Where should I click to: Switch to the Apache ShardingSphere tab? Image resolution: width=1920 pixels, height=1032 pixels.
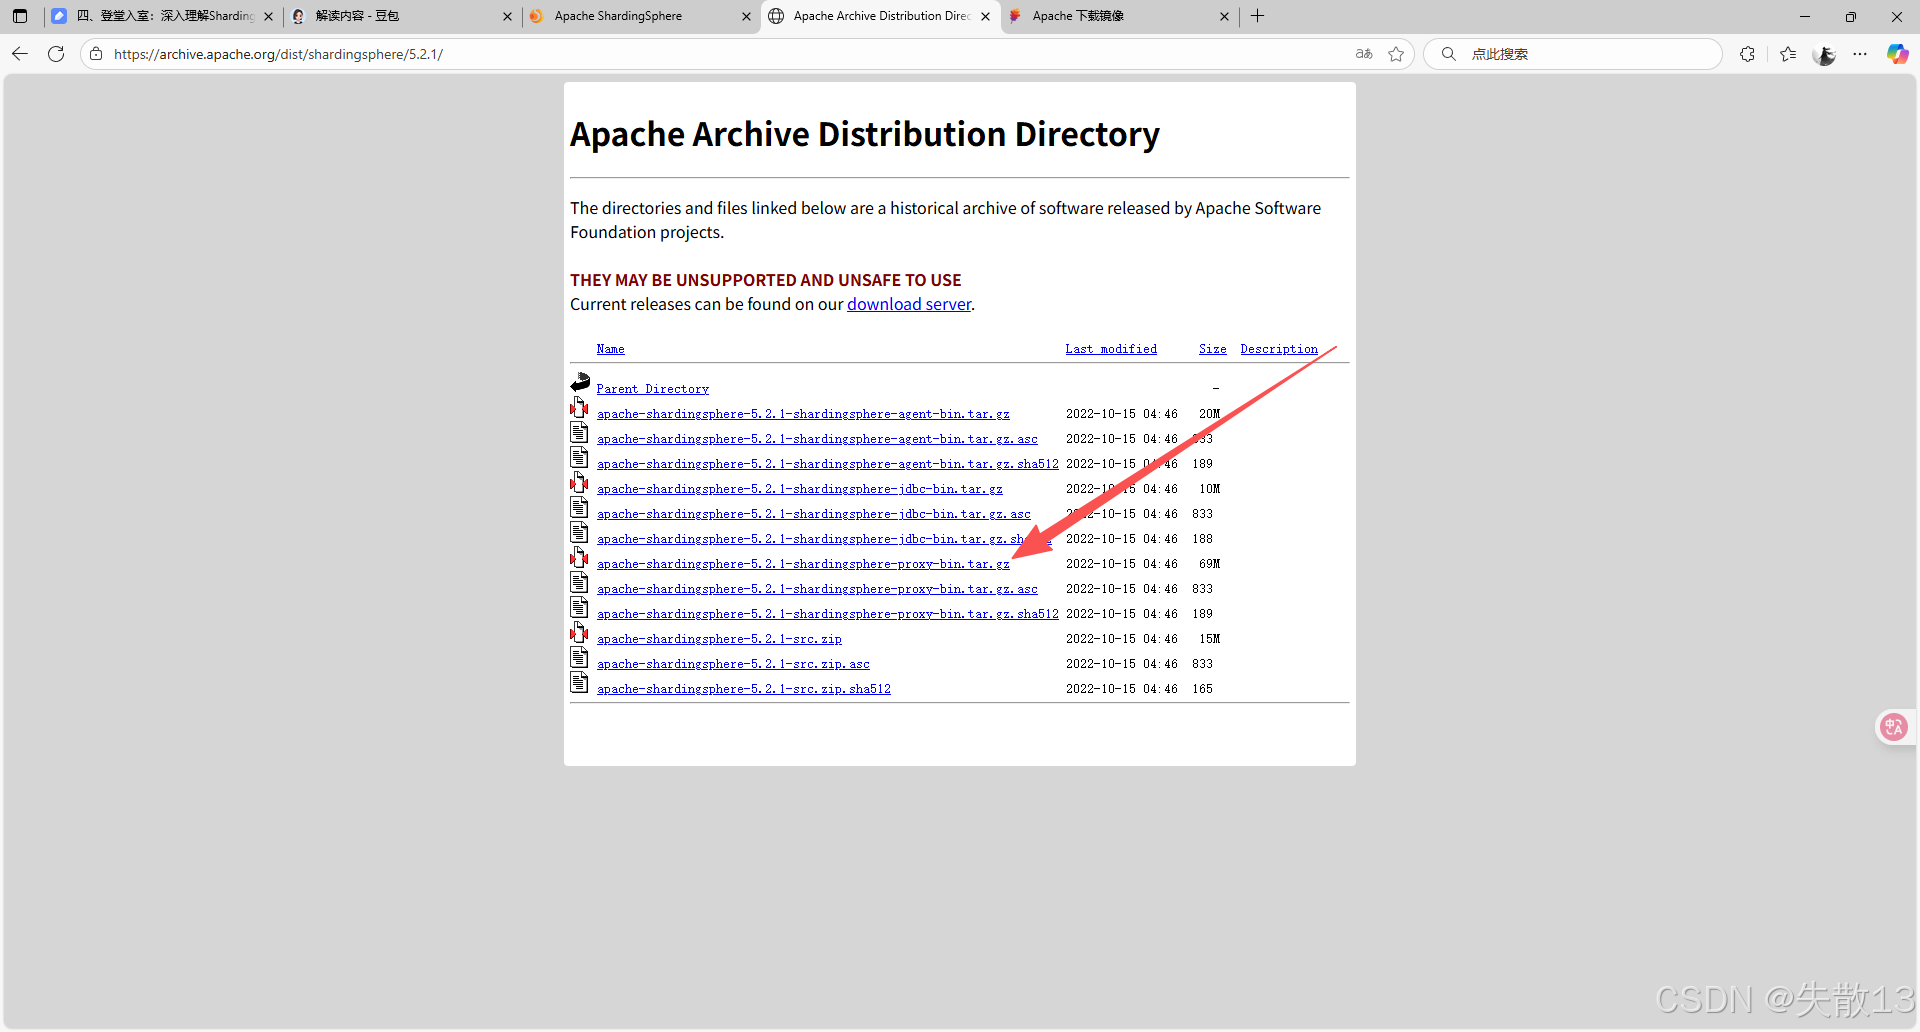click(640, 16)
